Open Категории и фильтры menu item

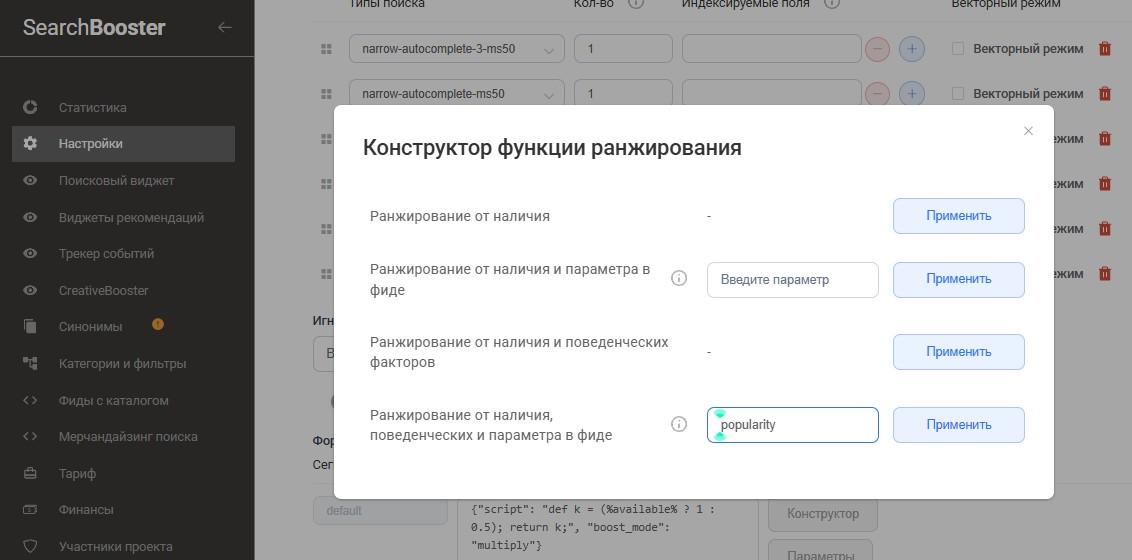tap(122, 363)
